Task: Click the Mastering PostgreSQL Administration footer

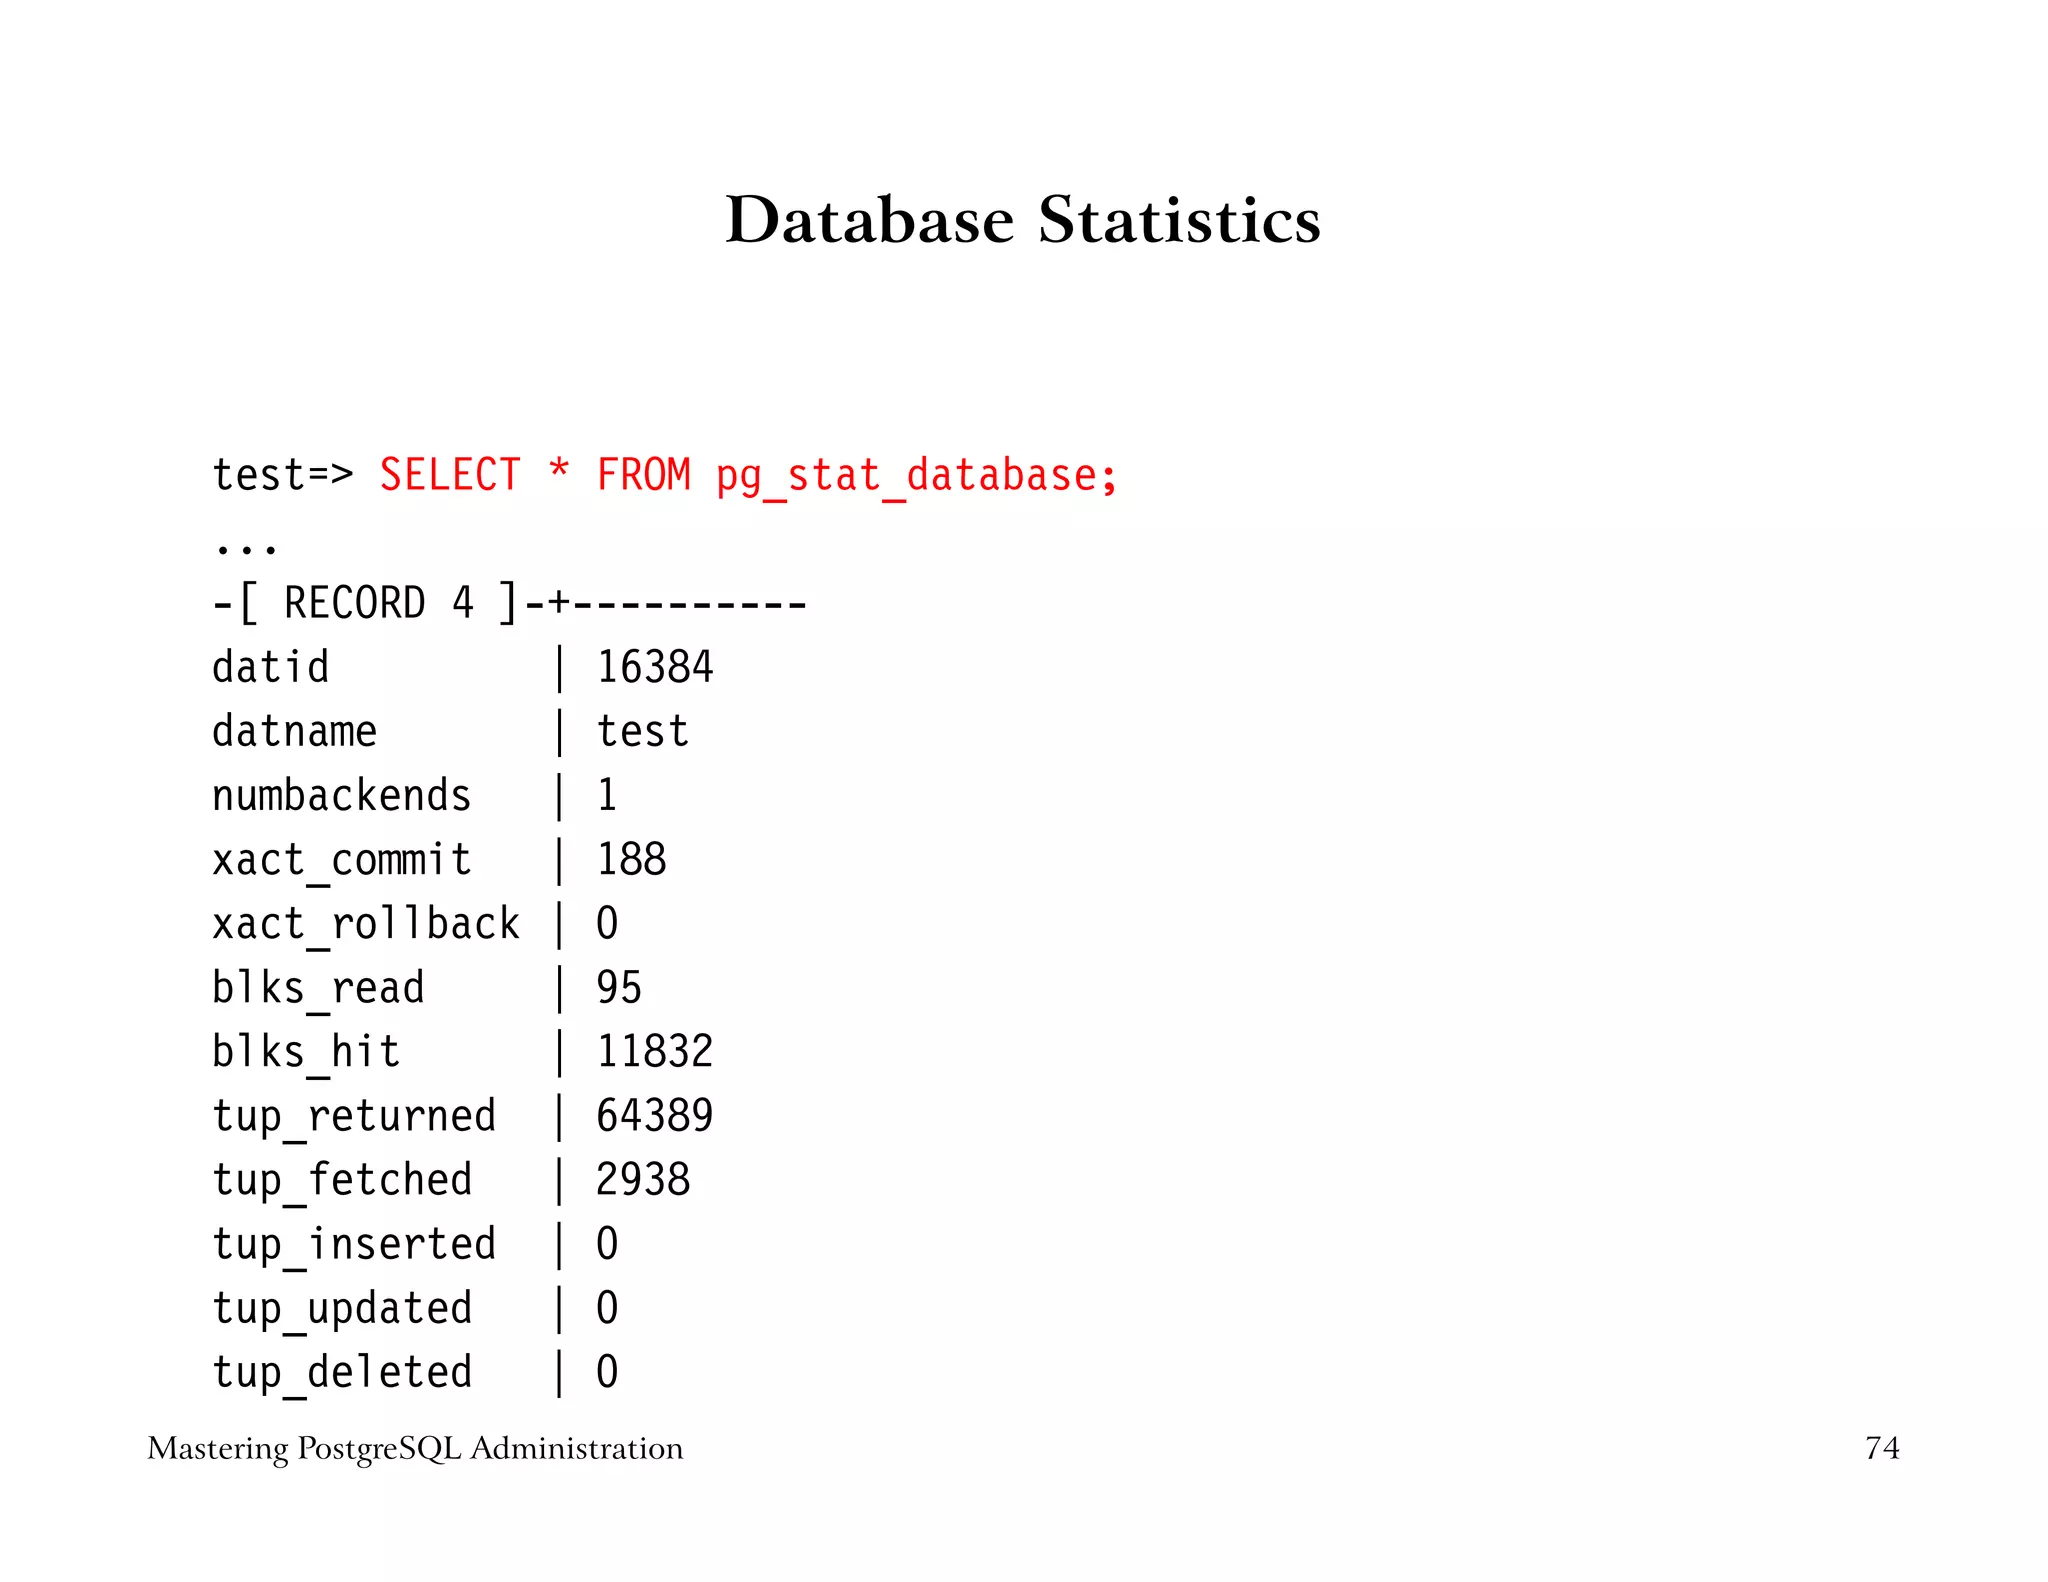Action: [x=415, y=1448]
